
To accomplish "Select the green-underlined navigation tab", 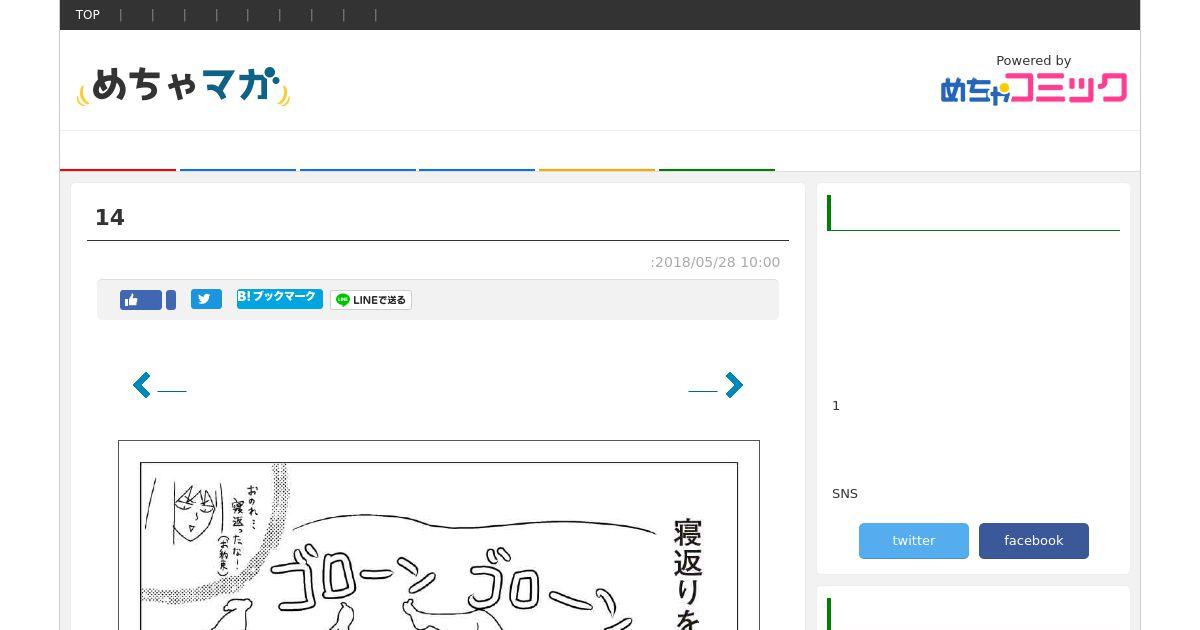I will [x=717, y=152].
